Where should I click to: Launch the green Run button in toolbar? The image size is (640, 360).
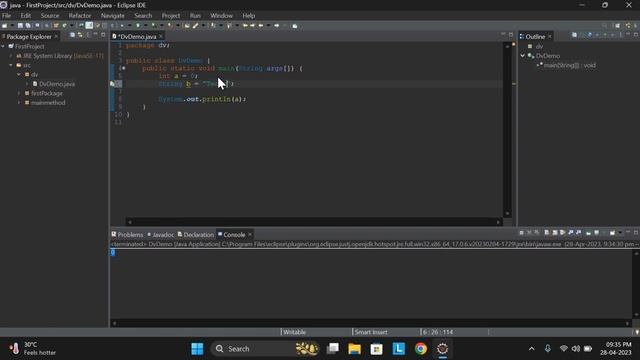(x=138, y=26)
